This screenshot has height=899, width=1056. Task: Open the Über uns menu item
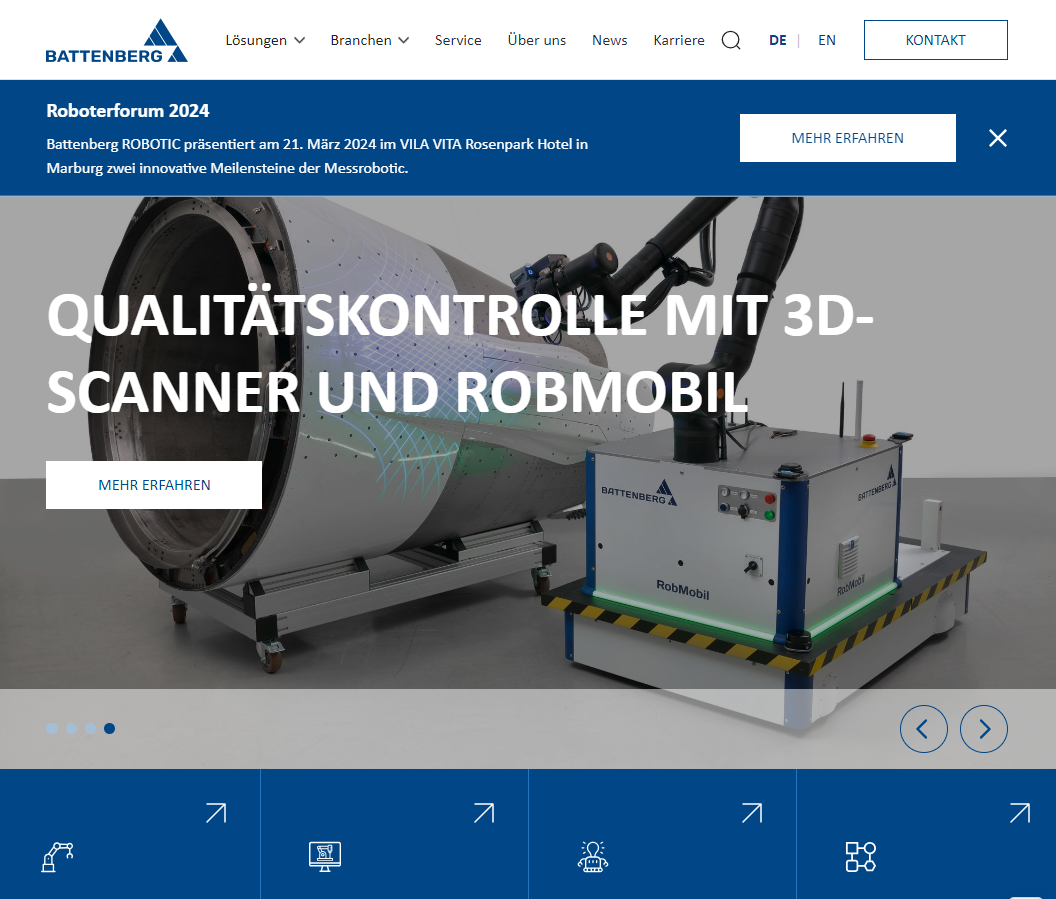pyautogui.click(x=536, y=41)
